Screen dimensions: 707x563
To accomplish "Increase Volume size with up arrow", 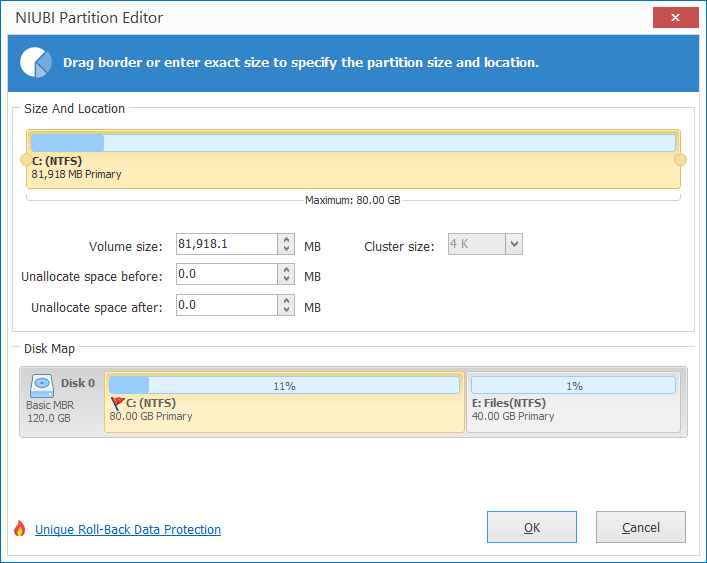I will [x=286, y=239].
